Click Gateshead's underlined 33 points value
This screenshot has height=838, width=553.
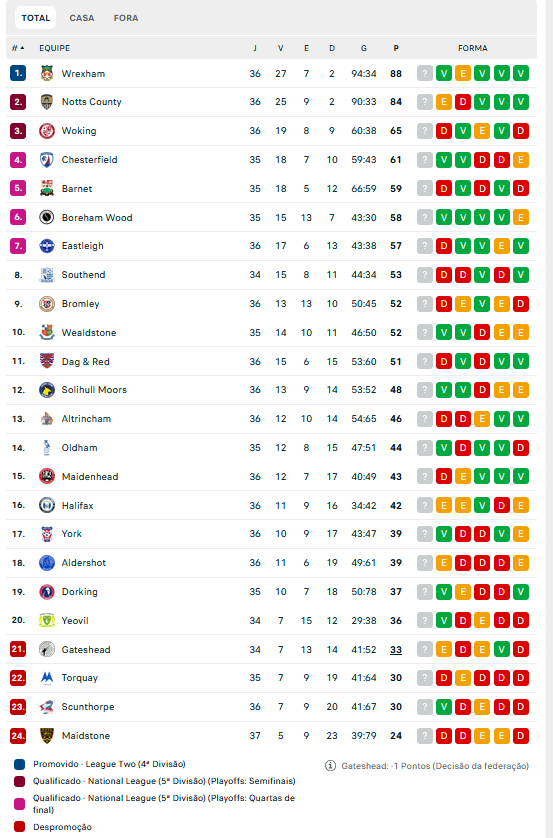(396, 649)
